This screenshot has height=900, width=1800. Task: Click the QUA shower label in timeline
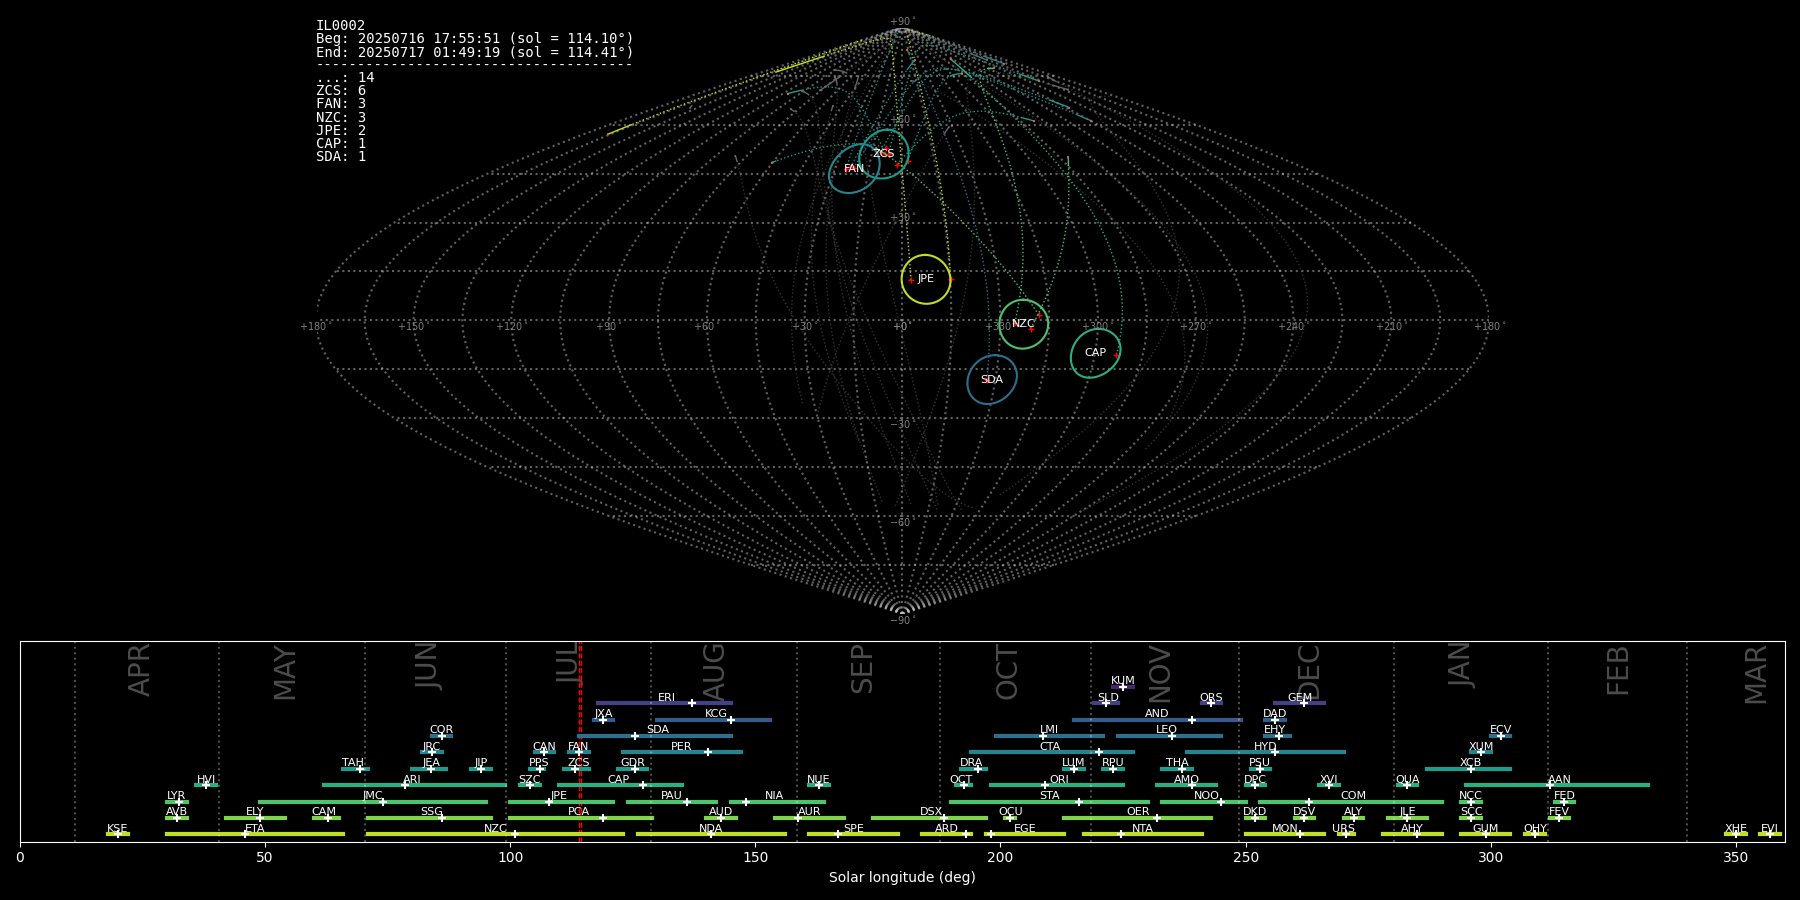click(1407, 780)
